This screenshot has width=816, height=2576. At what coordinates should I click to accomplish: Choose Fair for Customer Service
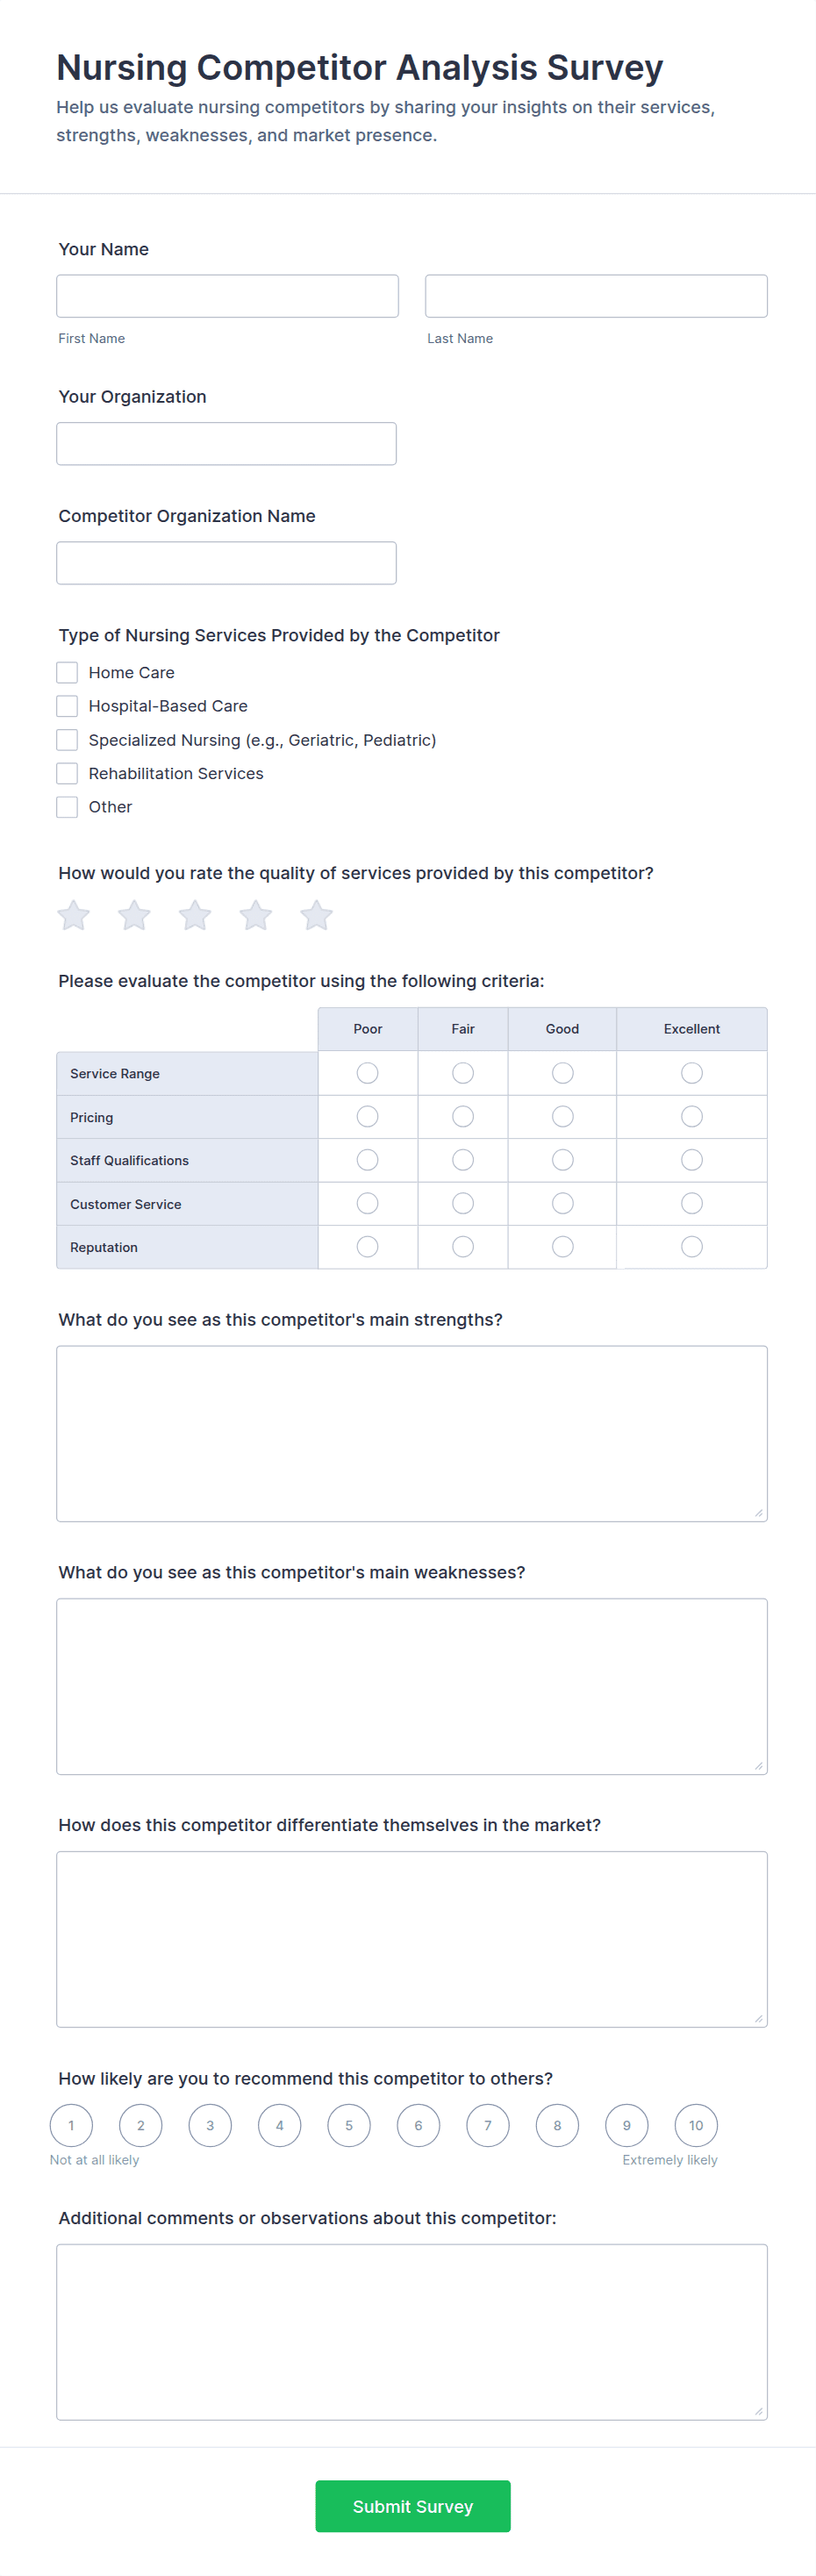click(x=462, y=1204)
